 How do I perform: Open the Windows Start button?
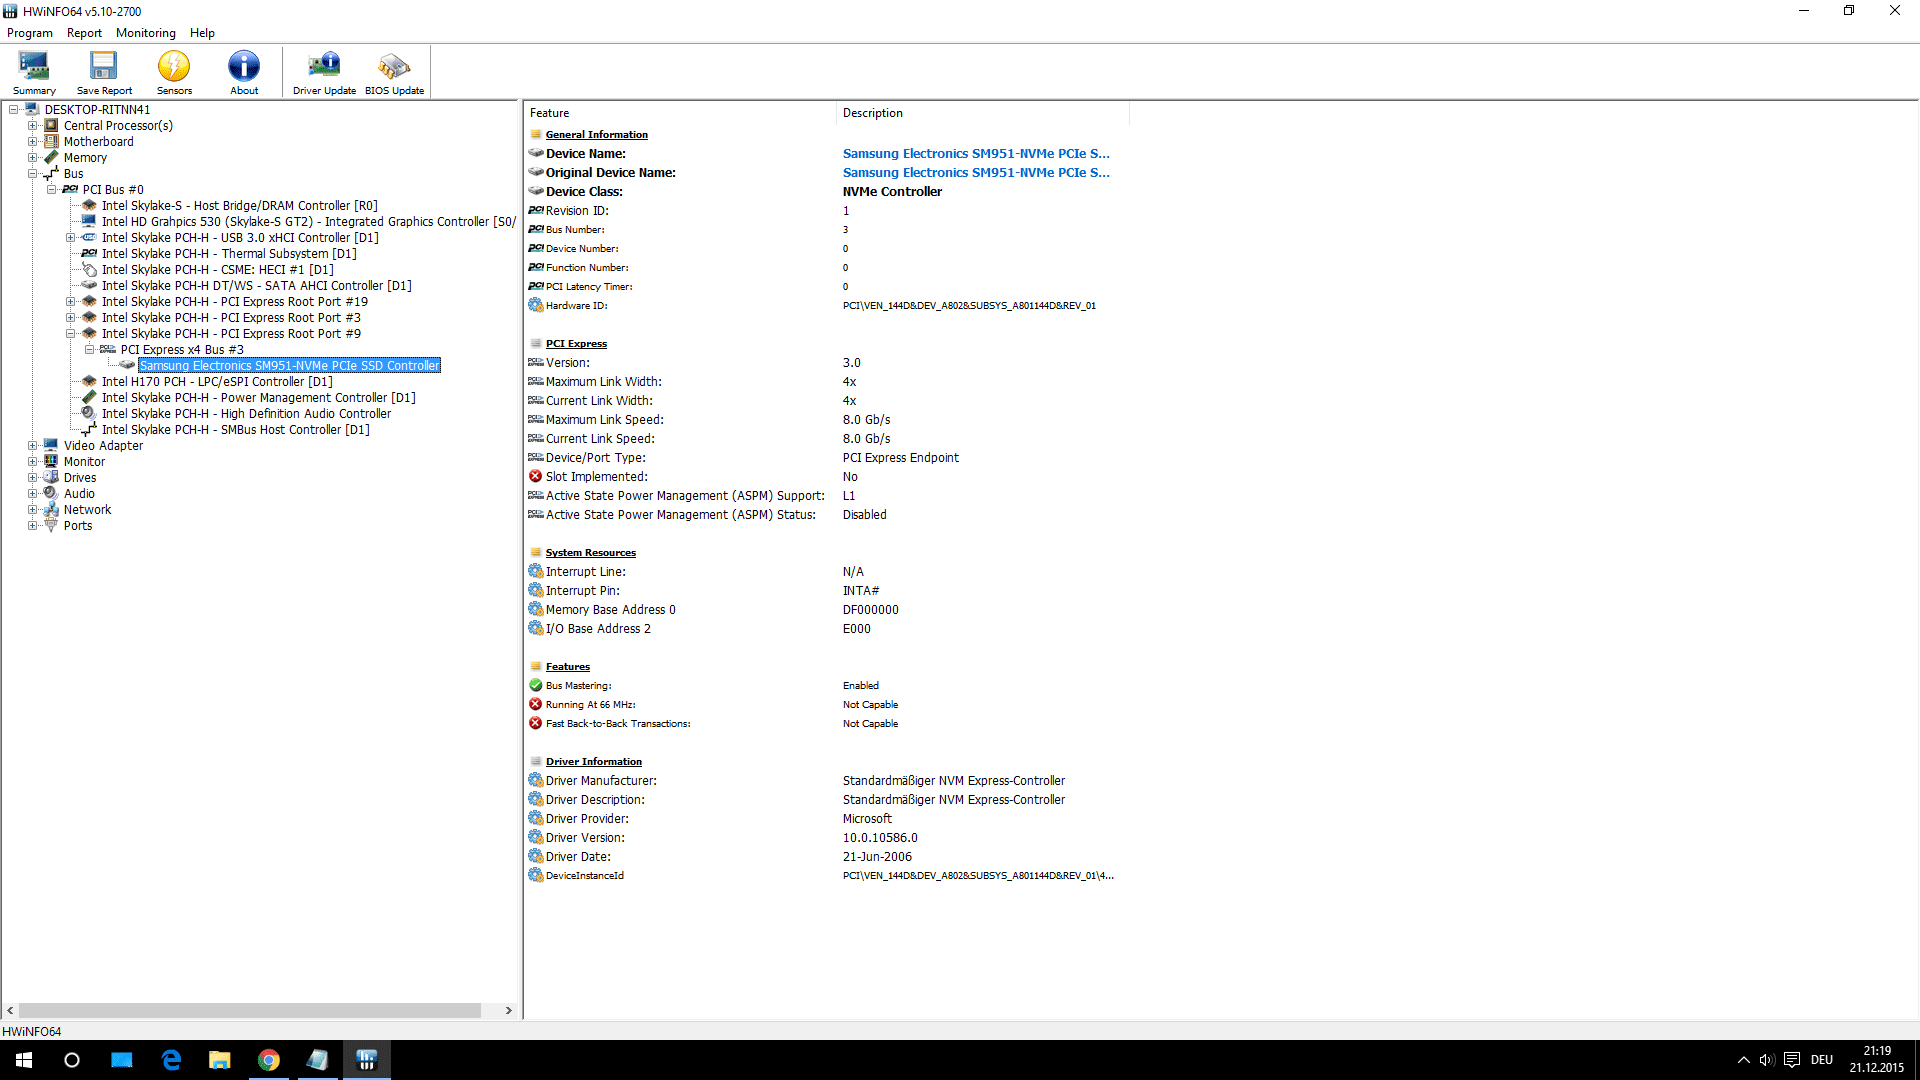[24, 1060]
